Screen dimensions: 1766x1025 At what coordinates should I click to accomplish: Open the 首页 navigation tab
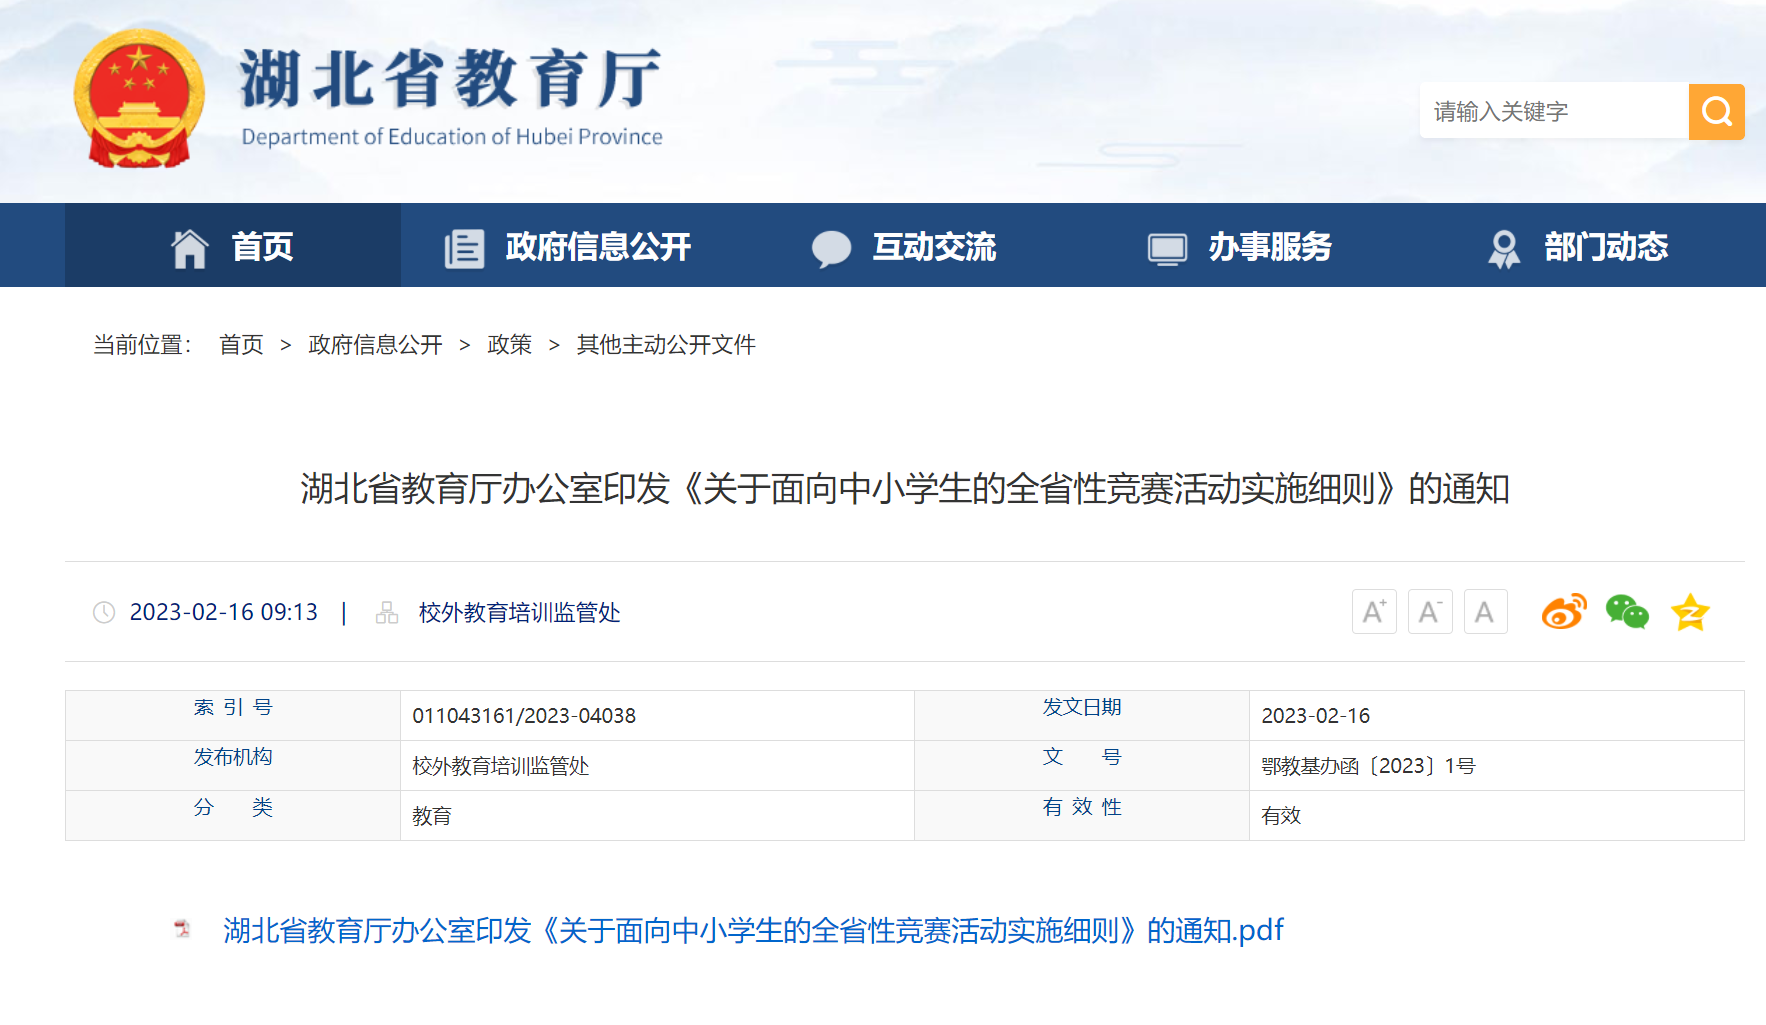[x=233, y=245]
